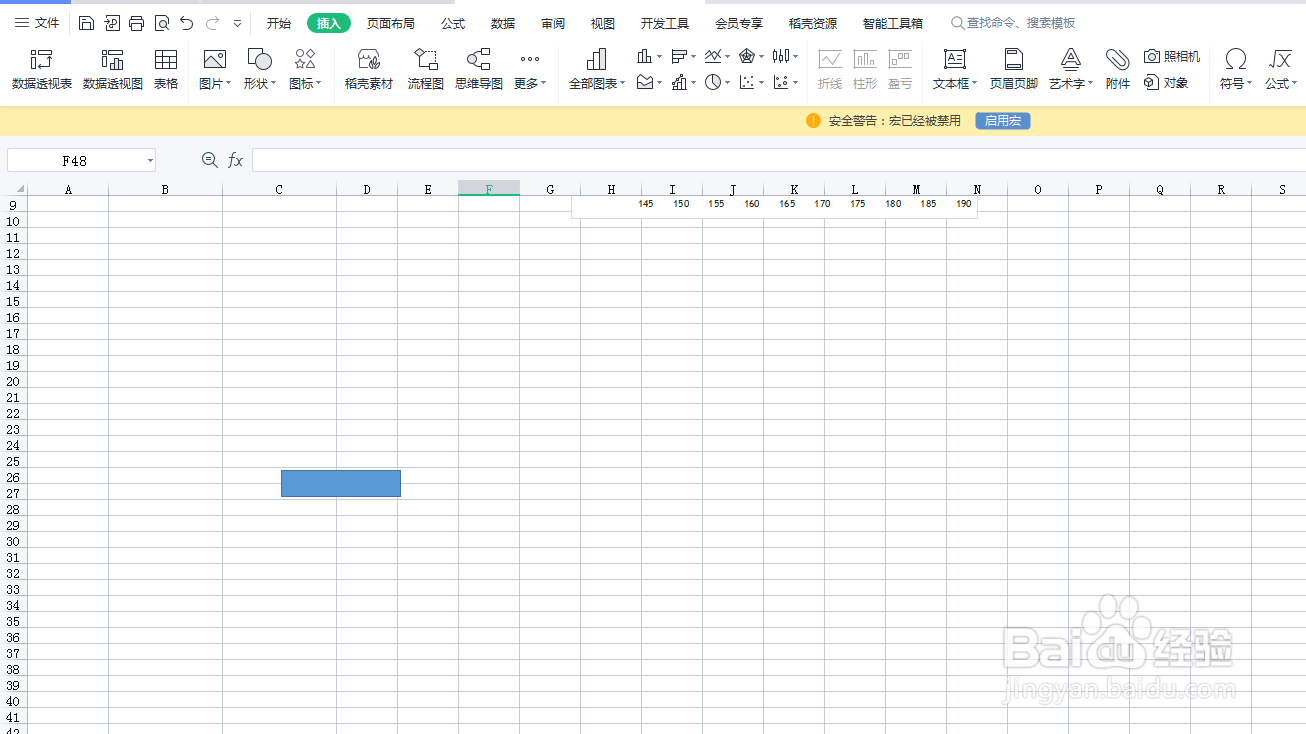Select the blue rectangle shape

341,483
